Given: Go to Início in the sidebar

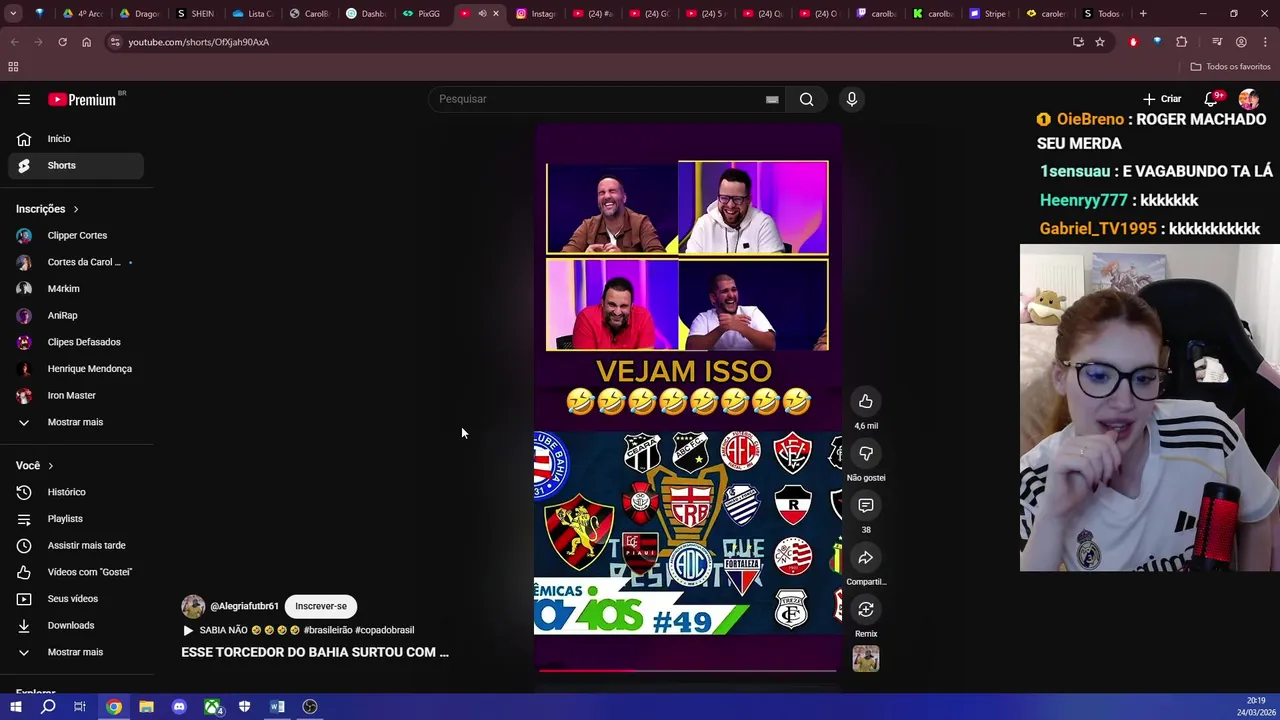Looking at the screenshot, I should [76, 139].
